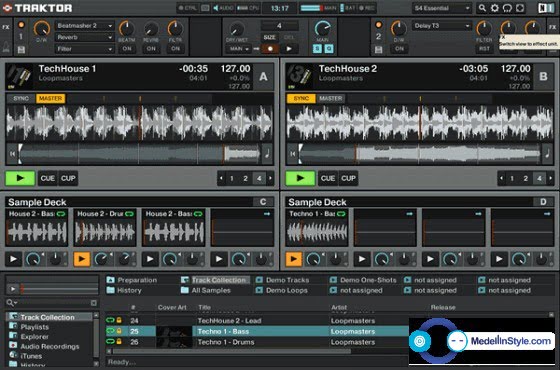Open Delay T3 effect dropdown
The width and height of the screenshot is (560, 370).
click(441, 26)
